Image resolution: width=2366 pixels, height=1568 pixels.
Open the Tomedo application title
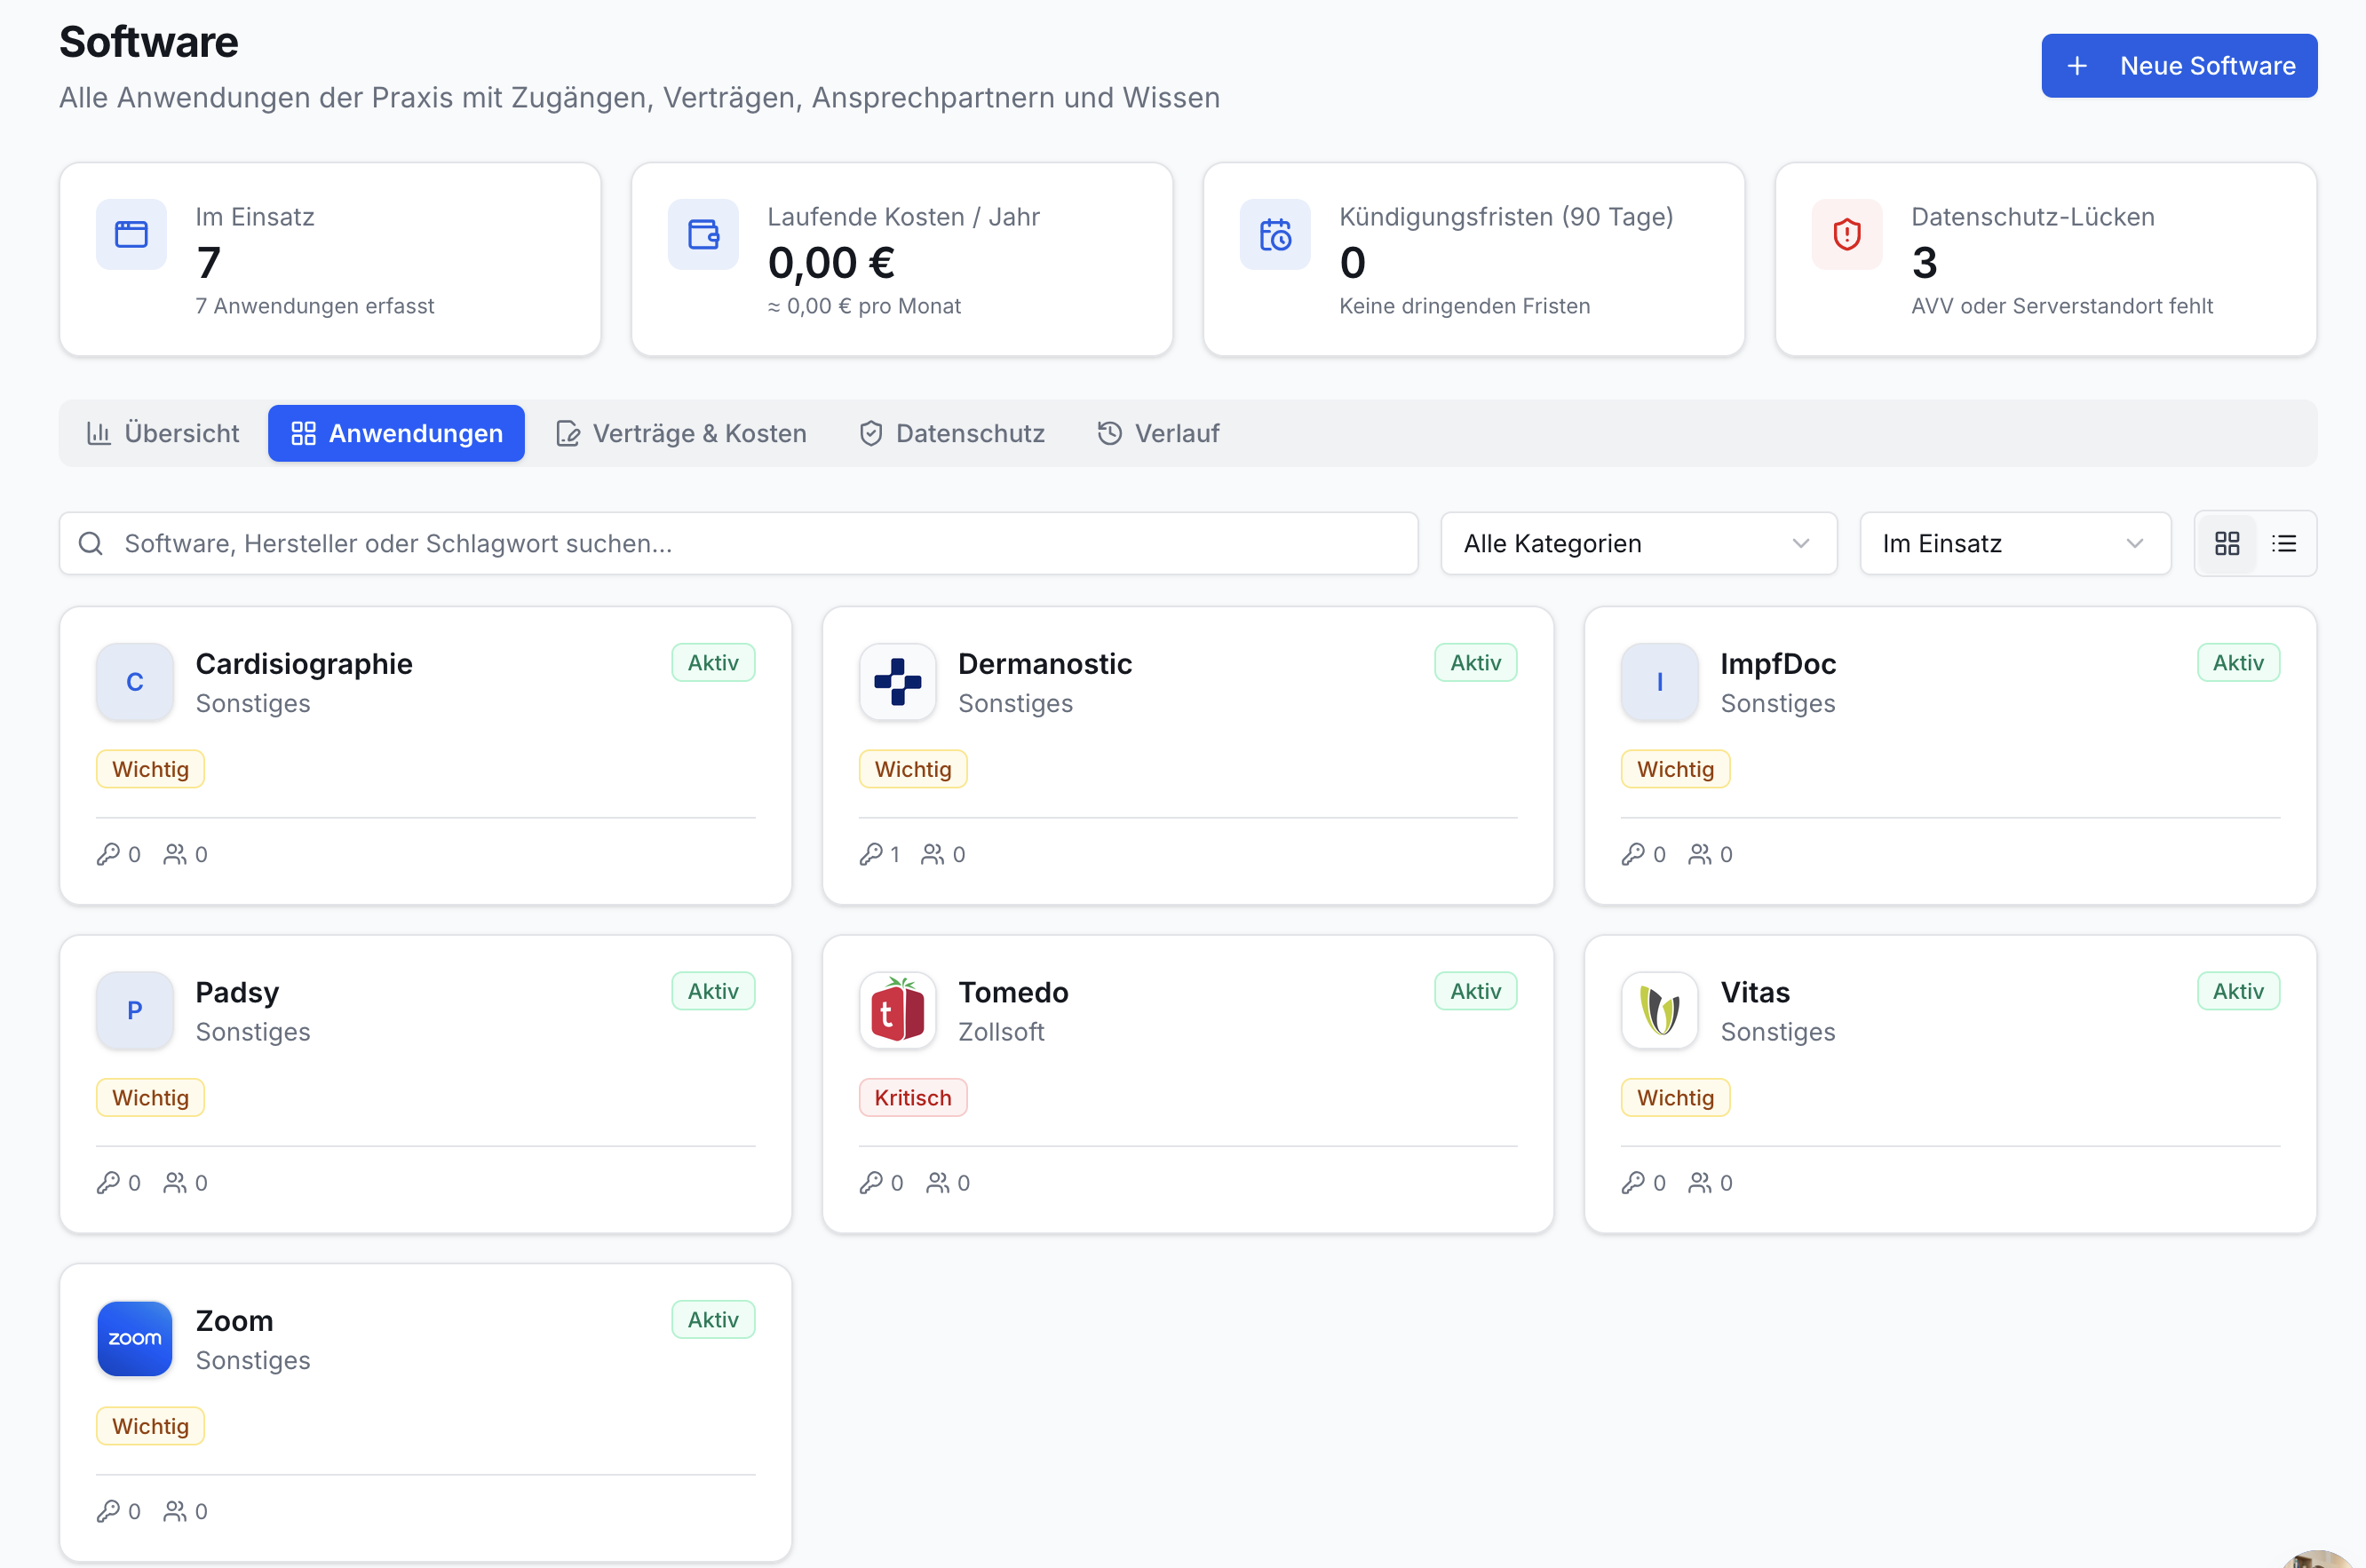(x=1013, y=992)
